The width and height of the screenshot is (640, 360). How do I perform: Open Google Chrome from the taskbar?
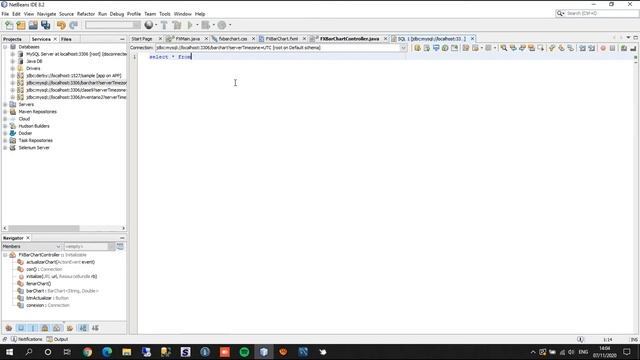[x=87, y=352]
